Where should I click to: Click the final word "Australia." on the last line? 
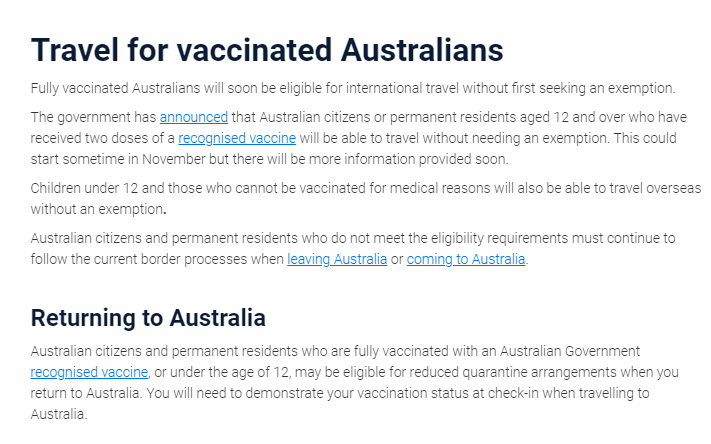59,414
